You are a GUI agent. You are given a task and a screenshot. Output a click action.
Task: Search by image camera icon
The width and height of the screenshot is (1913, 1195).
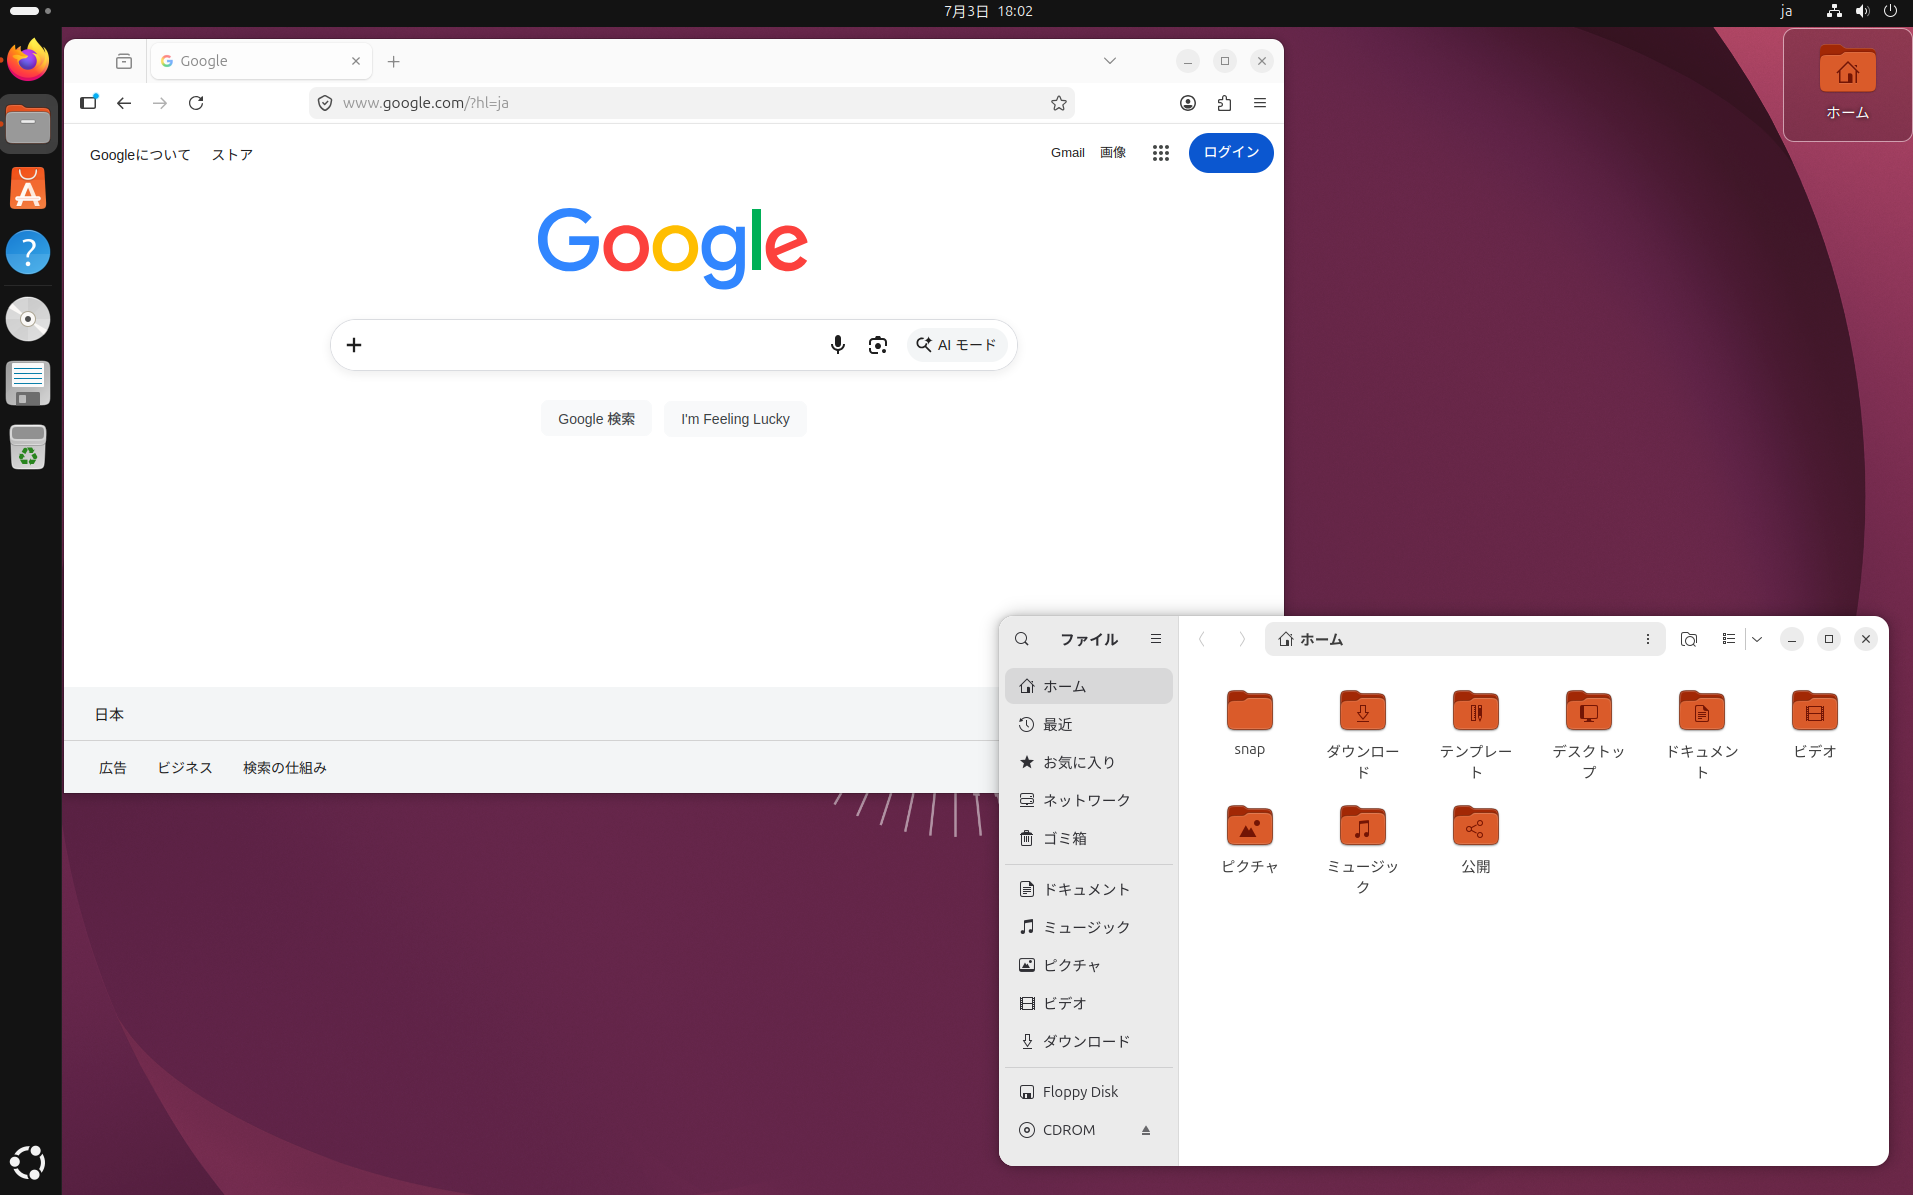(x=878, y=345)
